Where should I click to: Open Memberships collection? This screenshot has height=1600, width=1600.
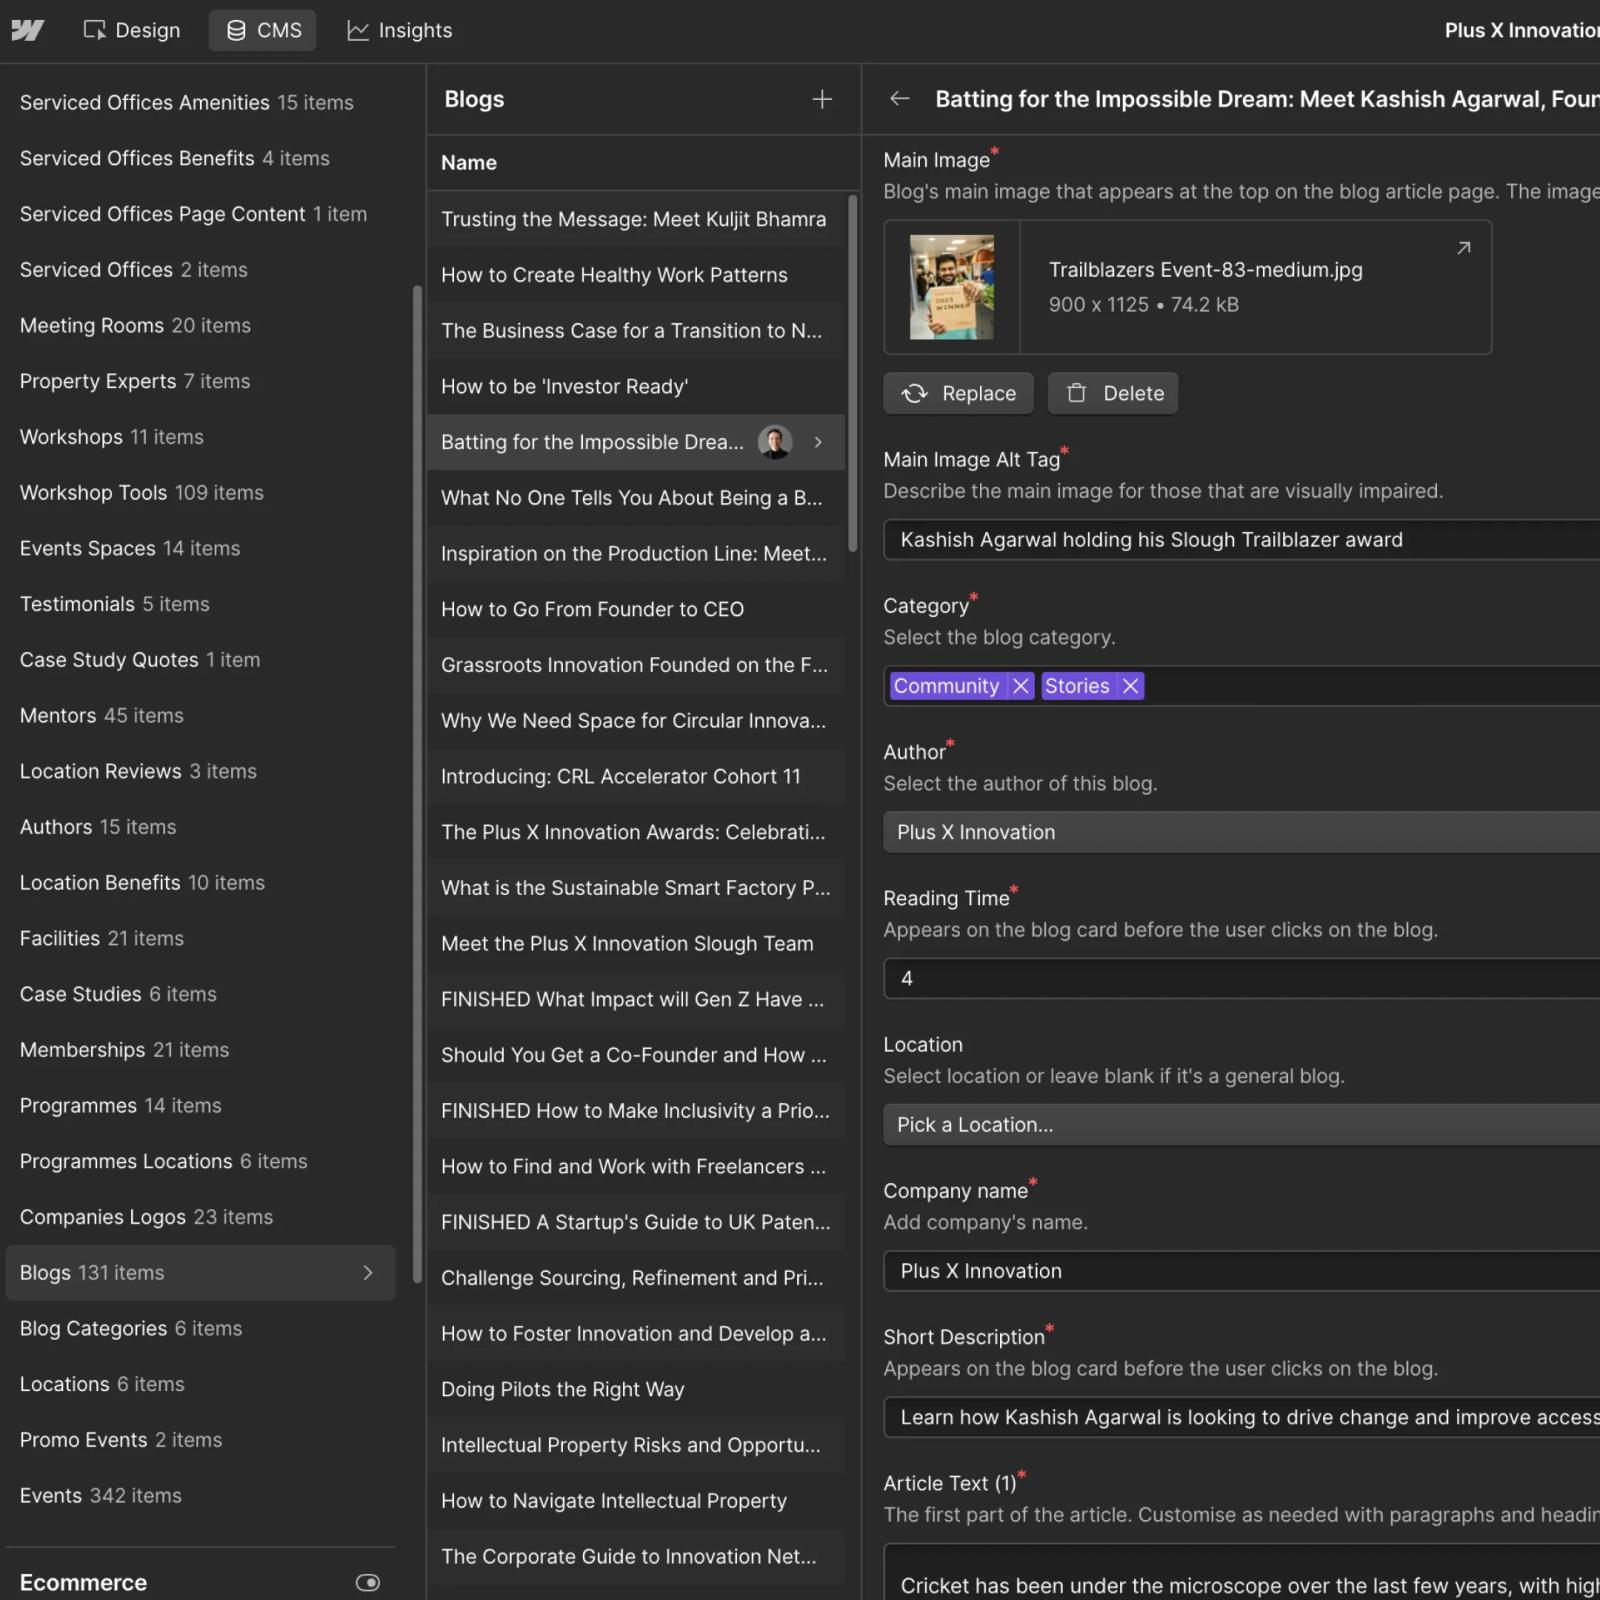pyautogui.click(x=124, y=1050)
